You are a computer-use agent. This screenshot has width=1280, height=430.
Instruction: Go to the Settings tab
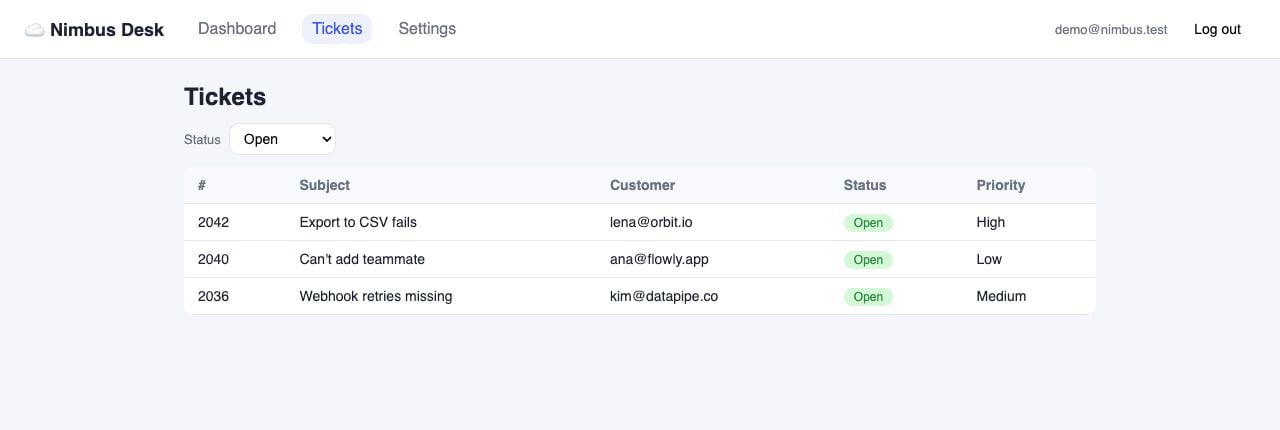pos(427,29)
